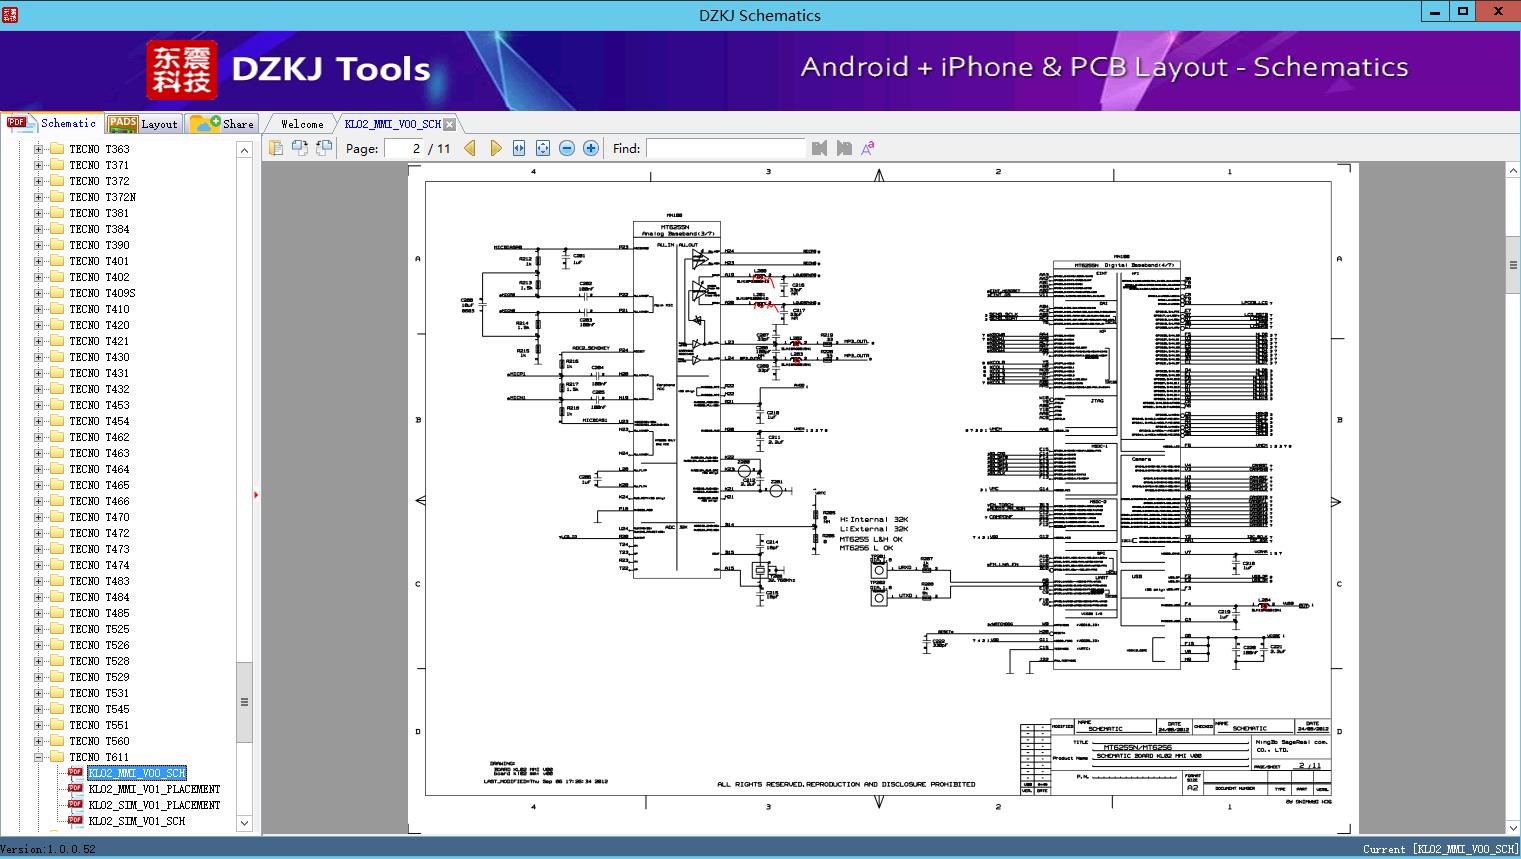
Task: Open the Welcome document tab
Action: (302, 124)
